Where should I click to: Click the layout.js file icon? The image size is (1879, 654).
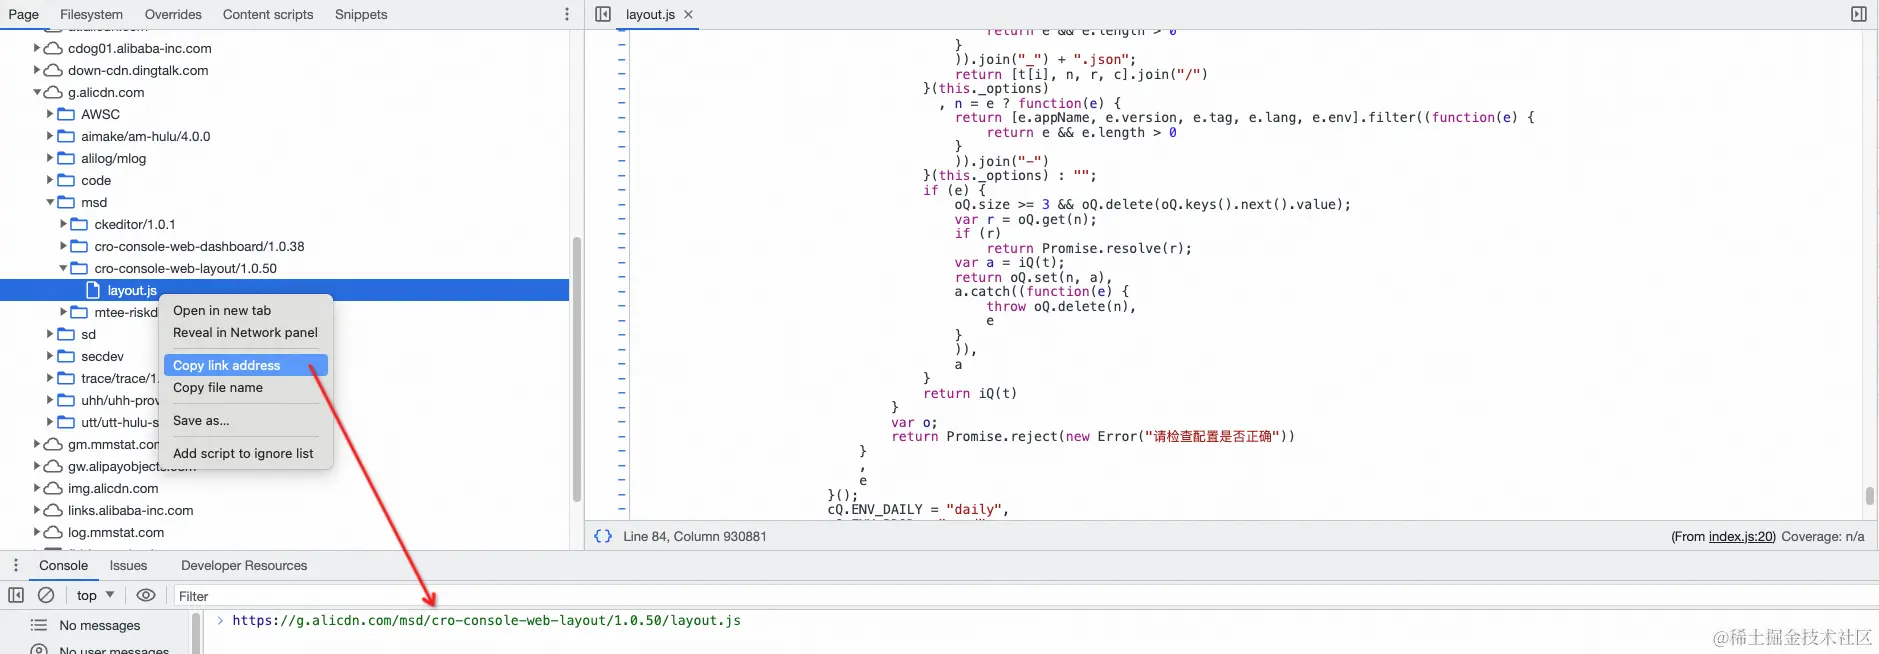point(93,290)
